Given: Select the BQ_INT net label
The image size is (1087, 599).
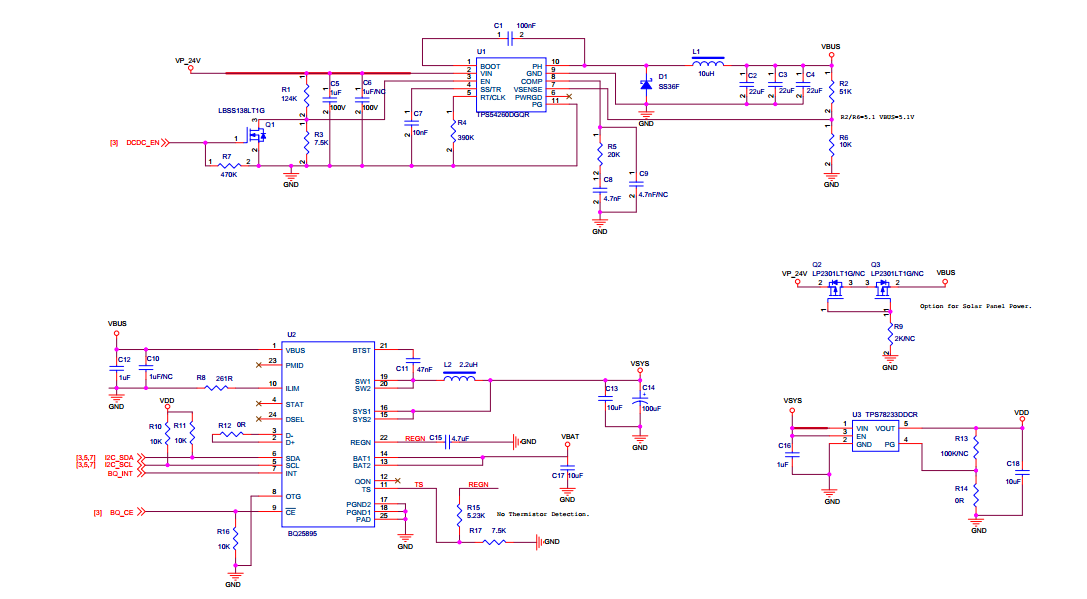Looking at the screenshot, I should (120, 474).
